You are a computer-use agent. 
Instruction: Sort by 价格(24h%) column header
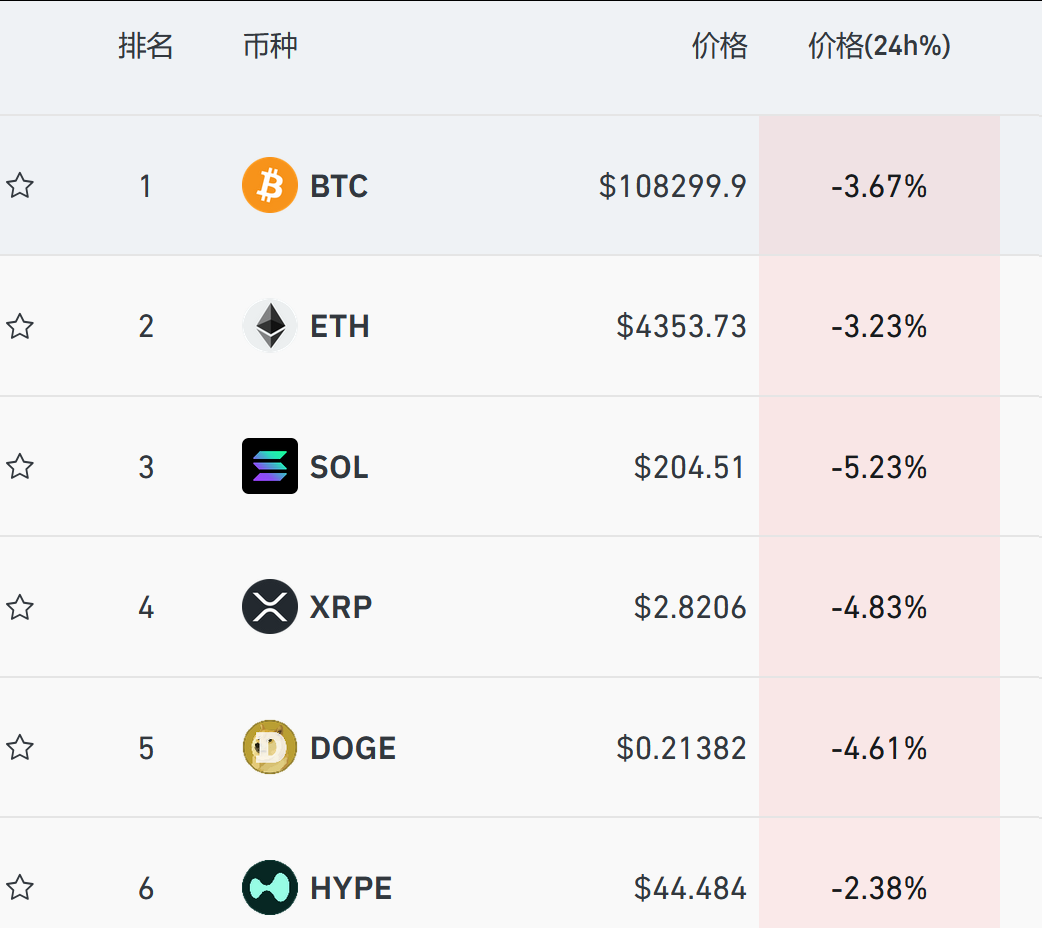(x=879, y=46)
